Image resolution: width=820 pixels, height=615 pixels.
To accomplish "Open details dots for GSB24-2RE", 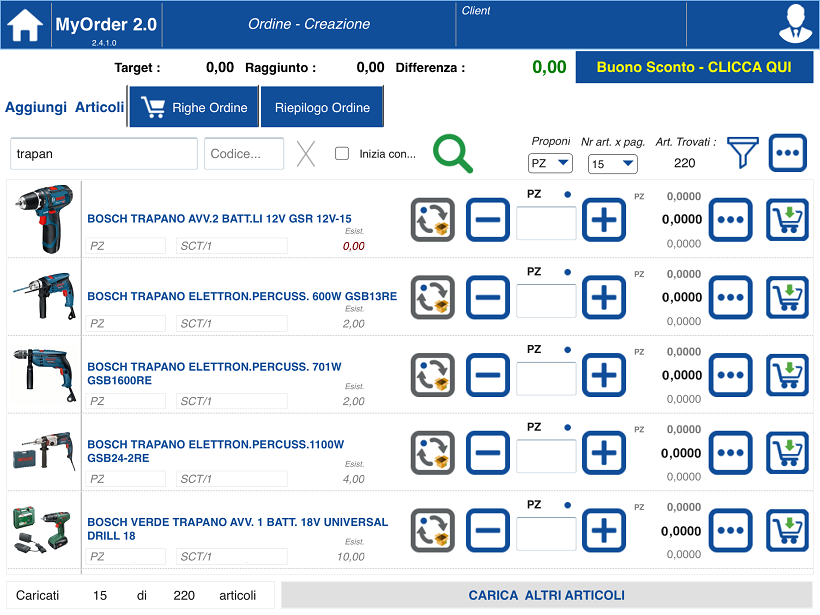I will click(731, 453).
